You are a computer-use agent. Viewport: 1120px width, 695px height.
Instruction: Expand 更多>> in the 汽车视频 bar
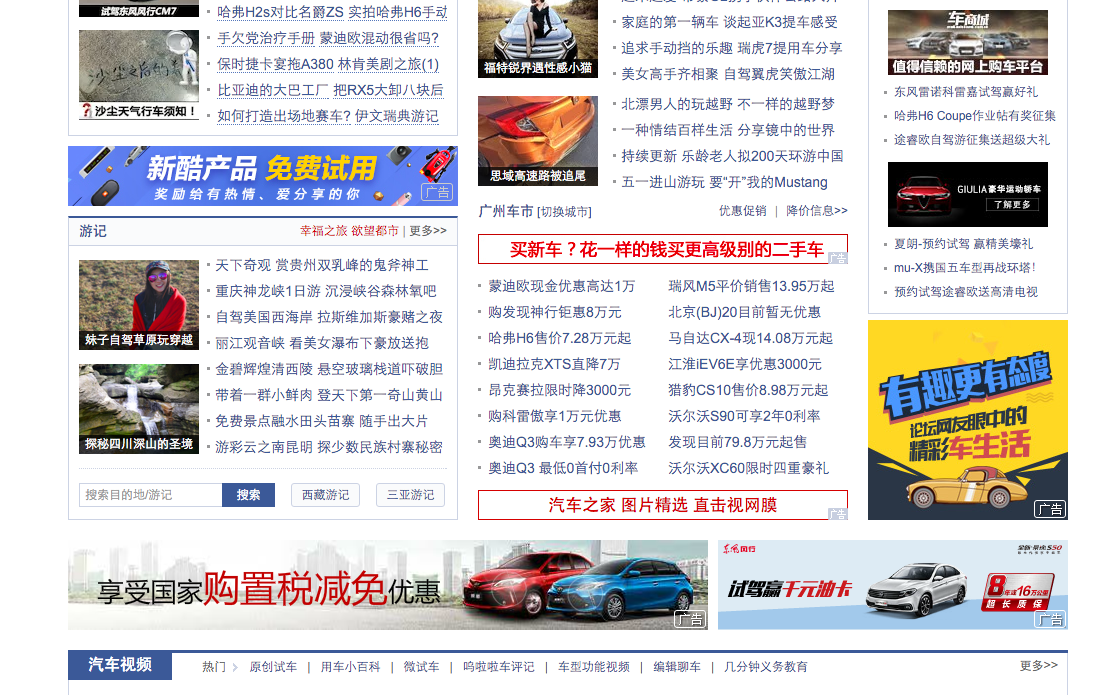[1038, 666]
